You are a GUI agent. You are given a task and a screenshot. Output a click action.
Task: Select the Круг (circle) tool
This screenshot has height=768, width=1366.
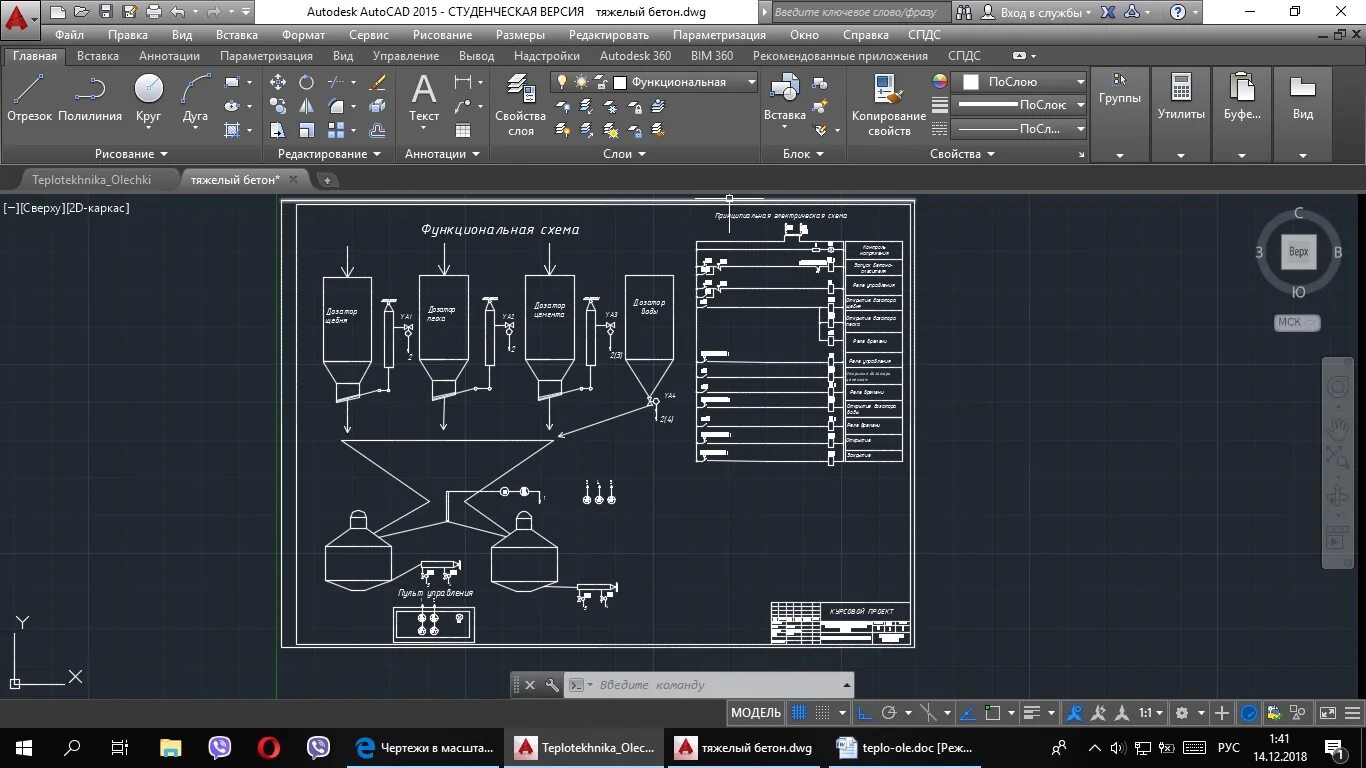[x=149, y=98]
